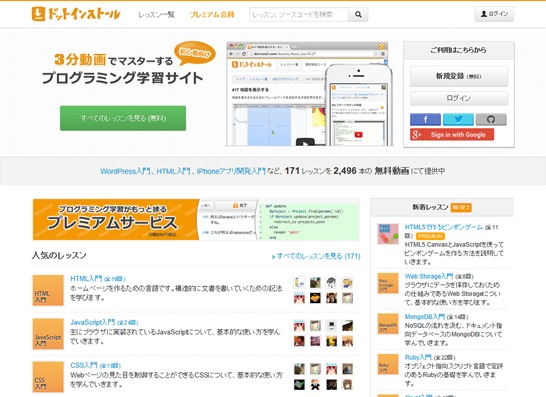Screen dimensions: 546x397
Task: Click last avatar in CSS入門 bottom row
Action: coord(347,384)
